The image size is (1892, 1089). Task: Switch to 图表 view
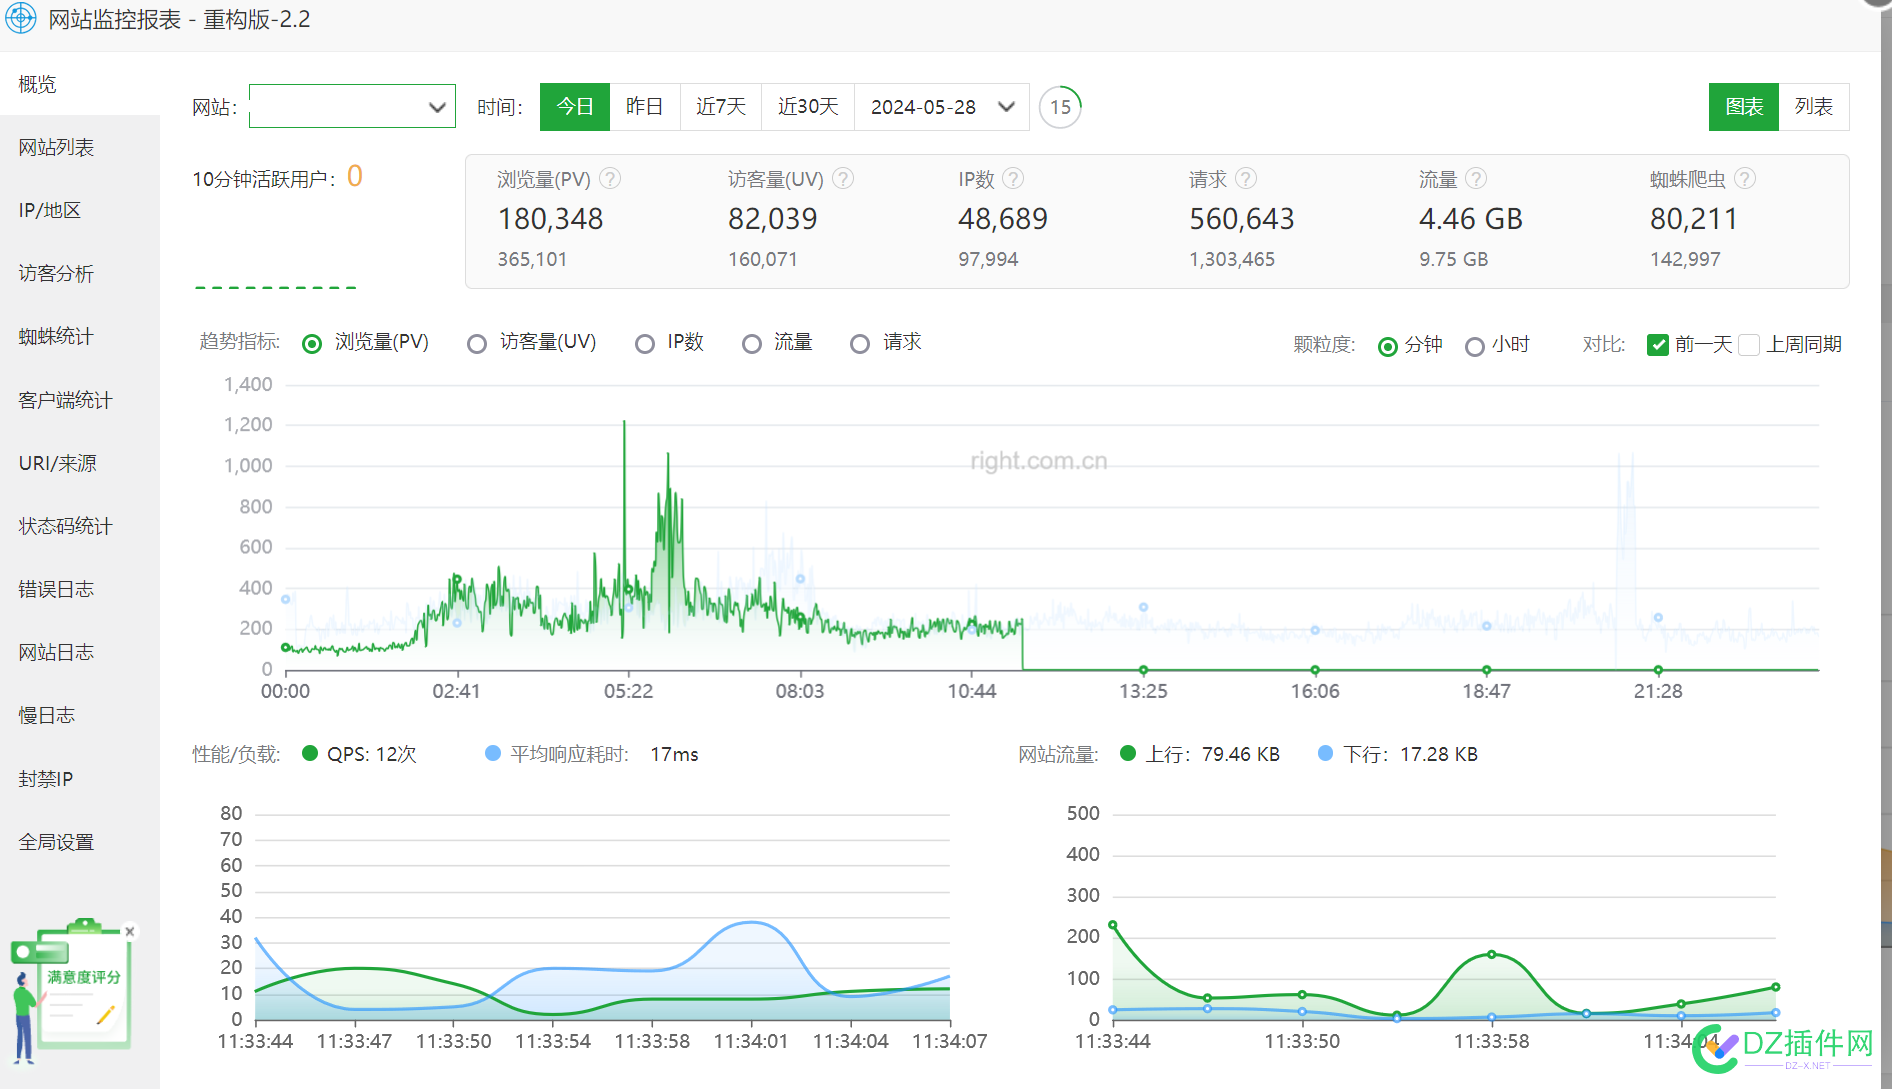(1744, 107)
